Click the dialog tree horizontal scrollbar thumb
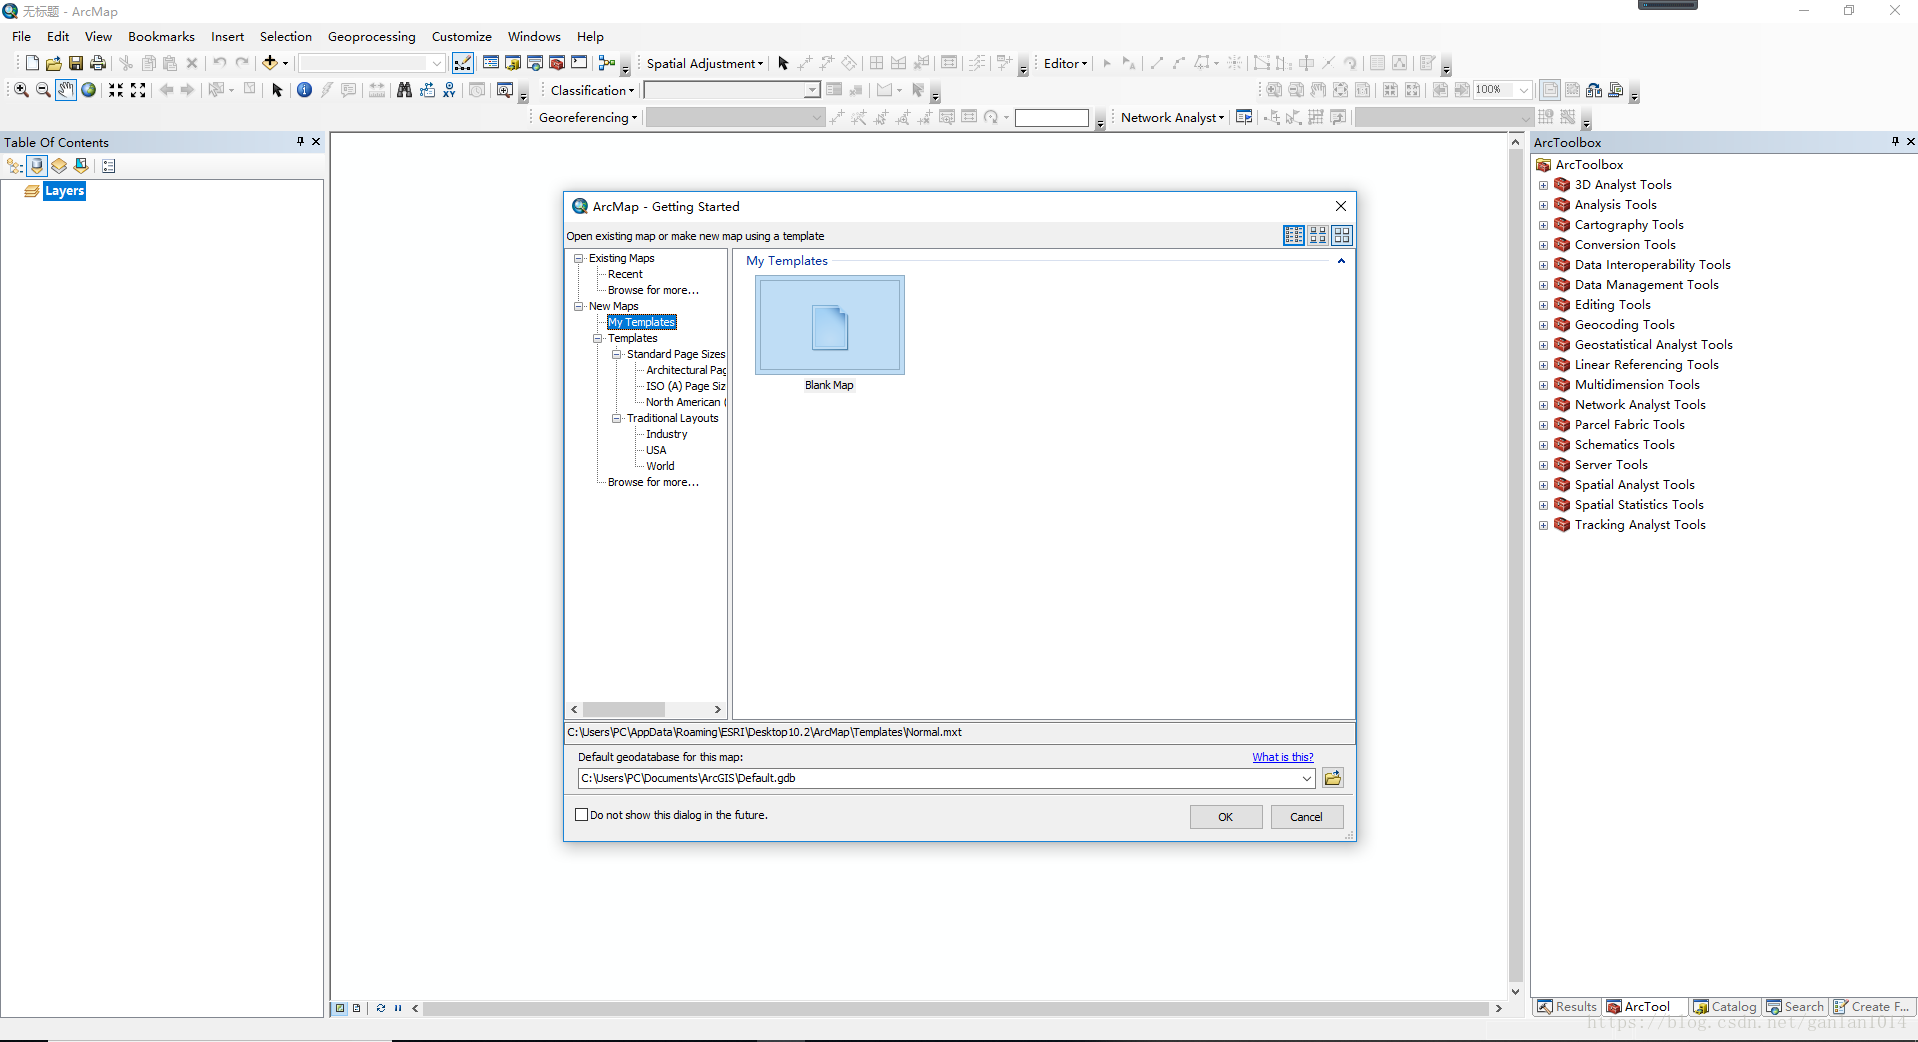This screenshot has width=1918, height=1042. (624, 709)
